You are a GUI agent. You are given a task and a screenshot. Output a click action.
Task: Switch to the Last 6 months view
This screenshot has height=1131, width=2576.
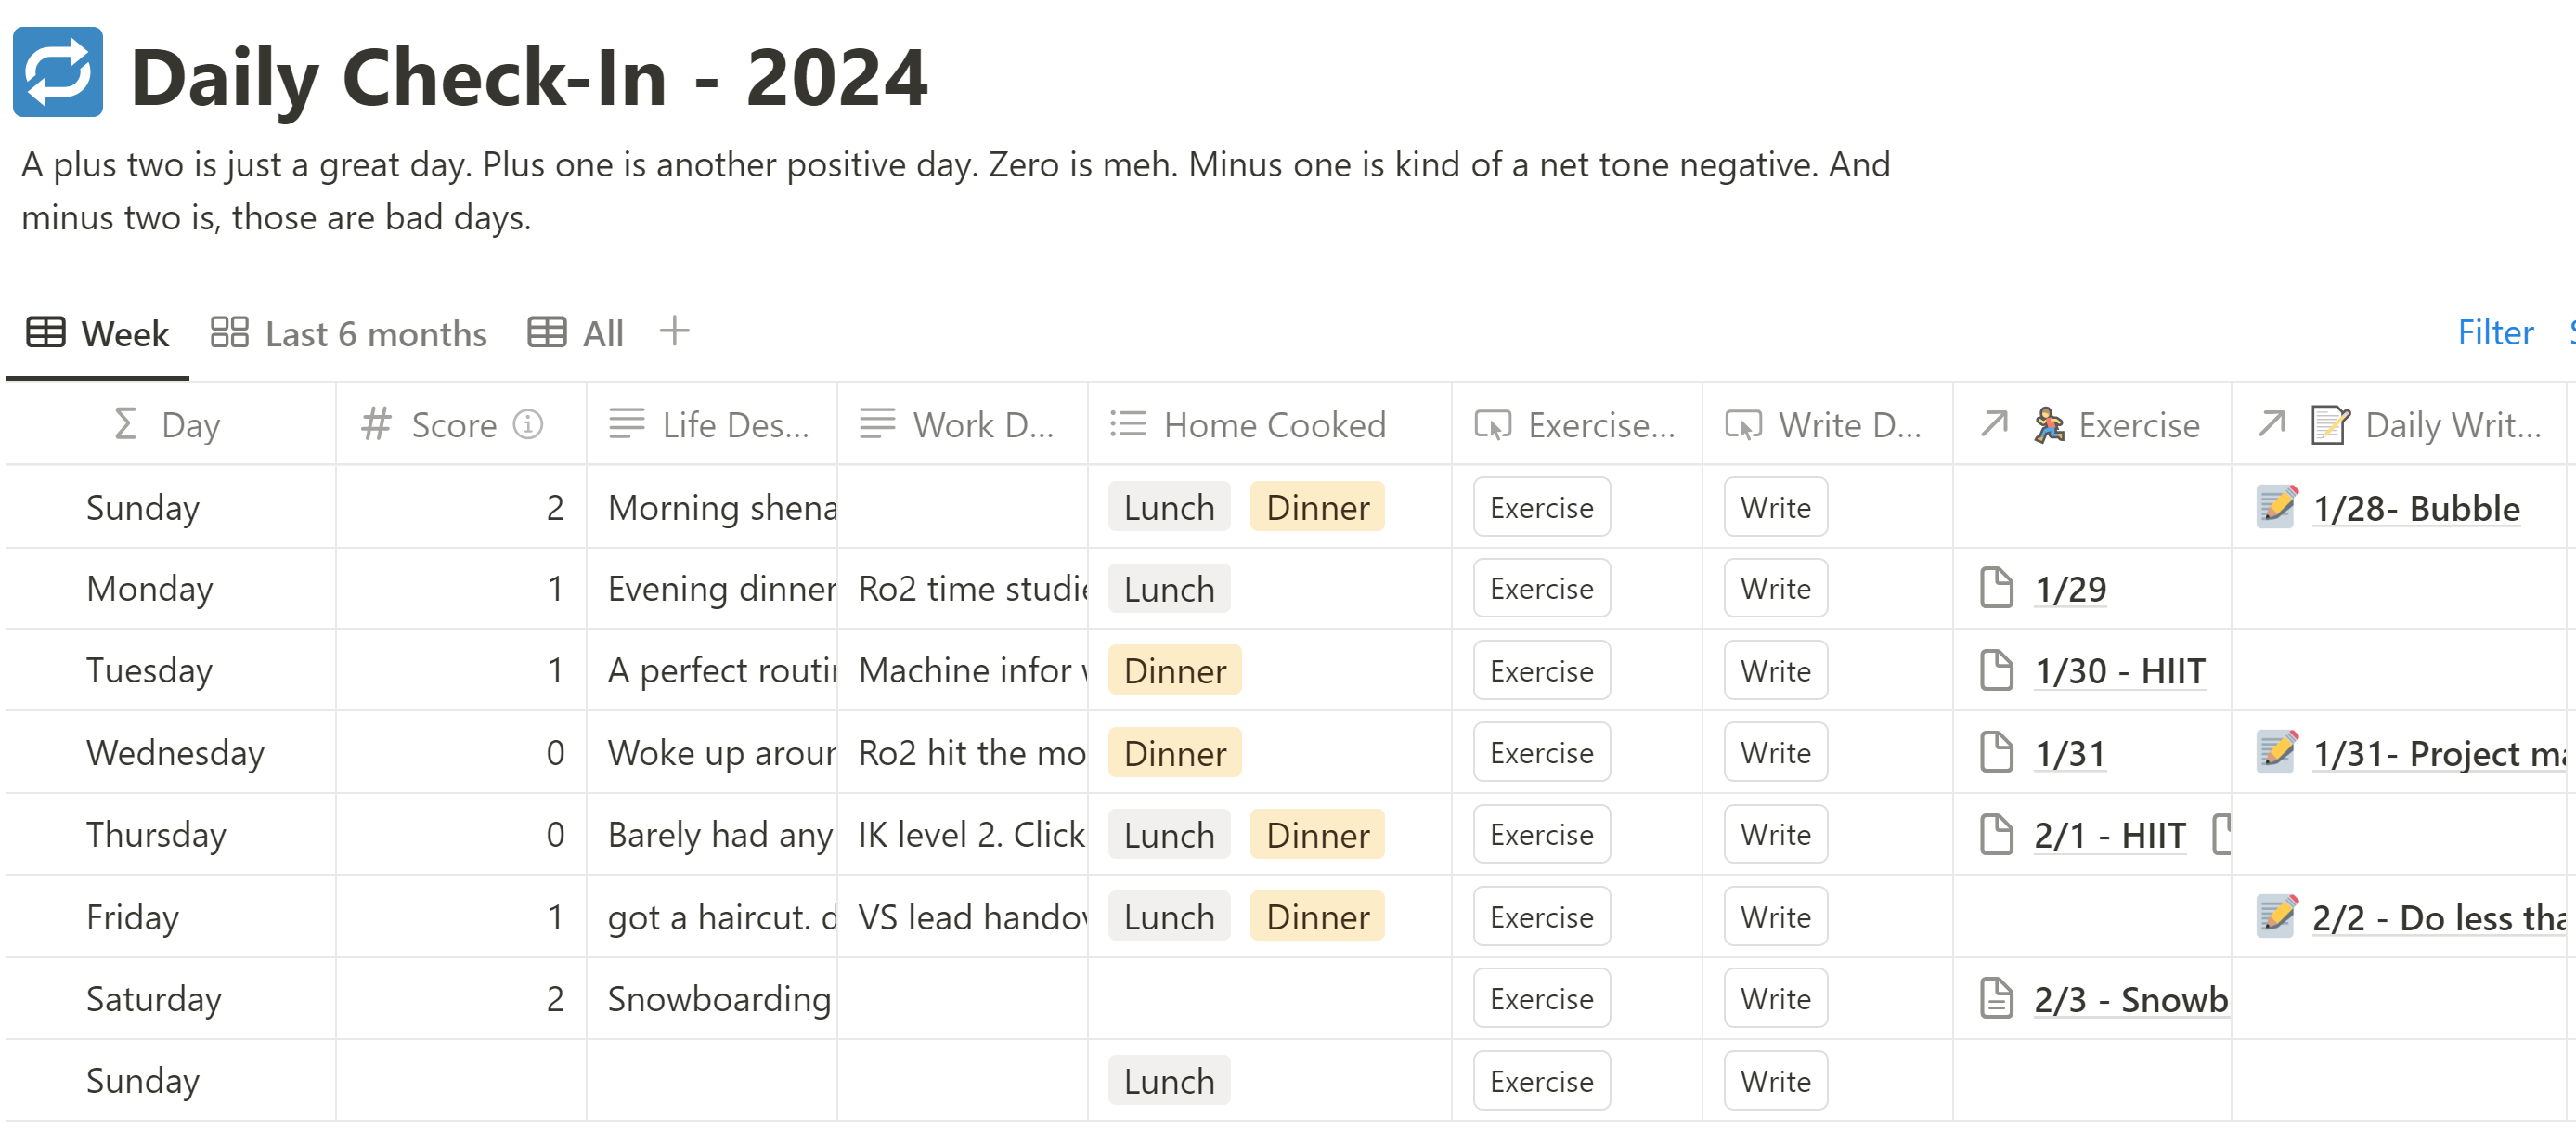tap(349, 333)
